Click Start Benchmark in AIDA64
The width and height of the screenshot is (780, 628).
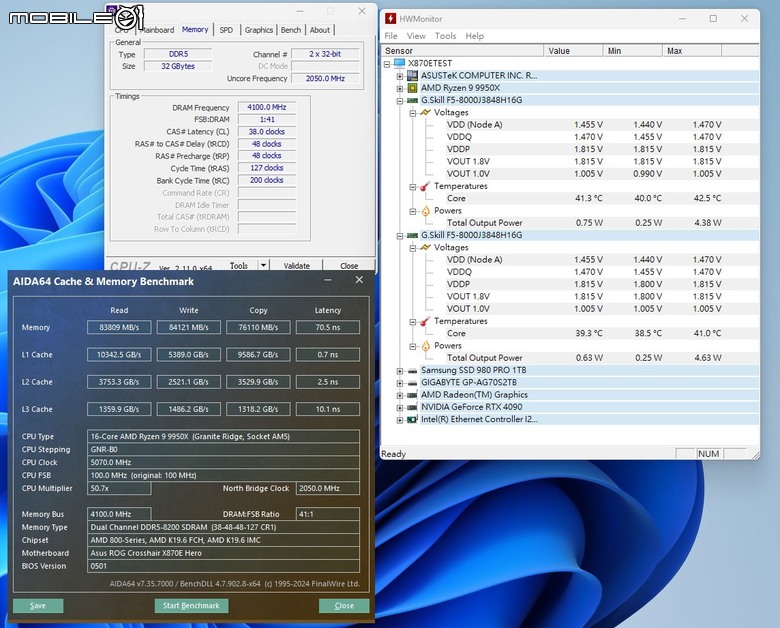191,606
